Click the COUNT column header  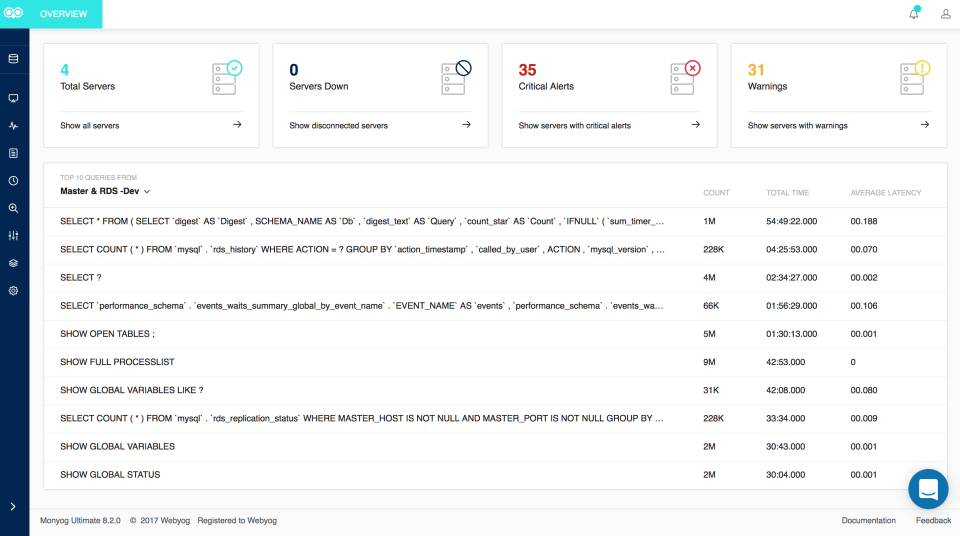click(716, 192)
